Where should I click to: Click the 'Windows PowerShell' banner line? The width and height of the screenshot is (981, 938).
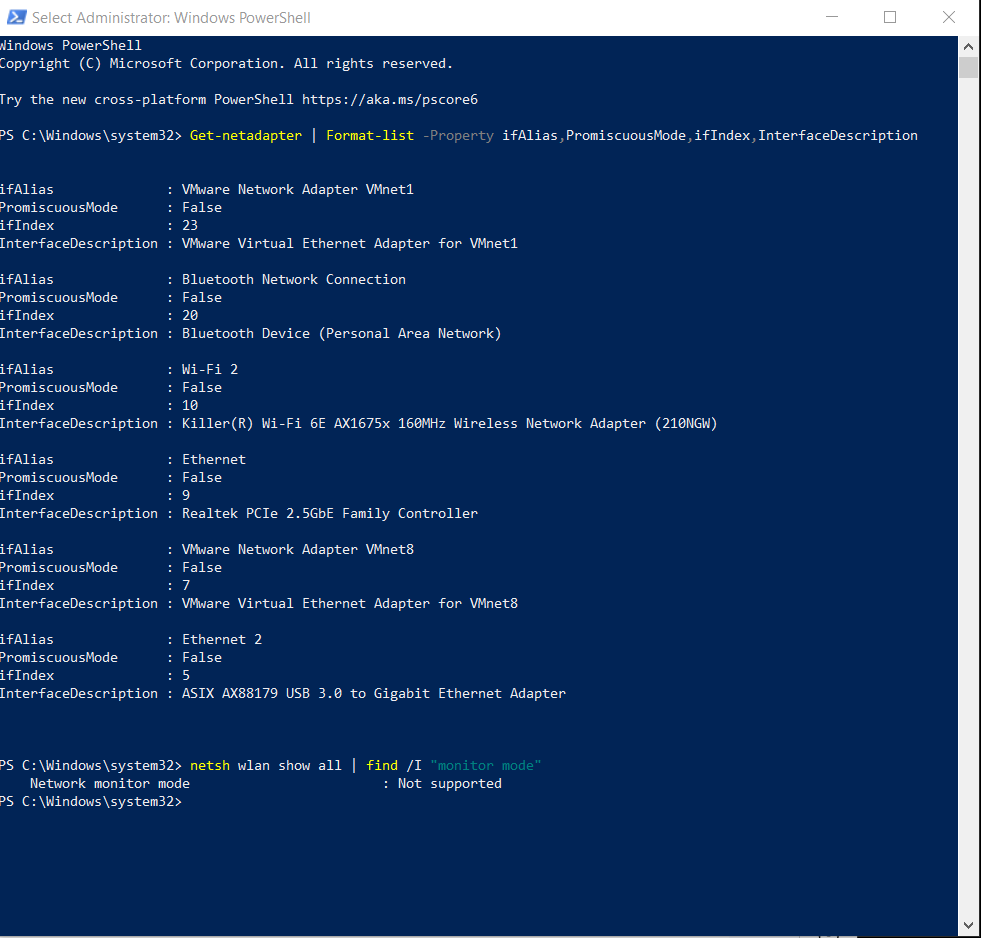[71, 46]
